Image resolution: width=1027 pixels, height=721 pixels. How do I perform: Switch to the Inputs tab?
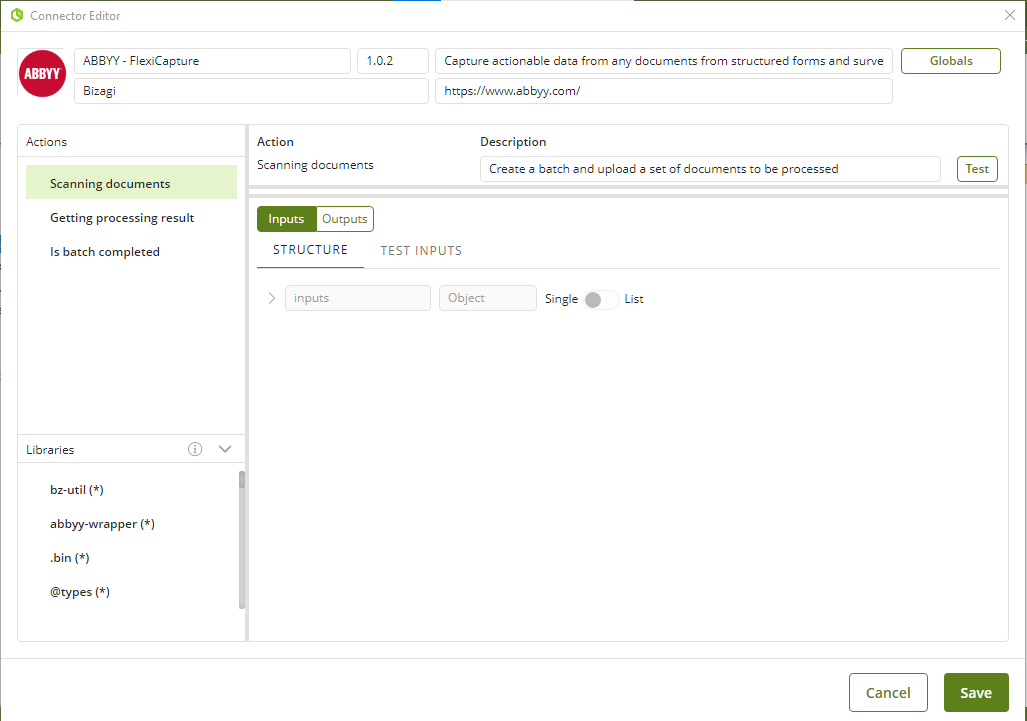(286, 219)
